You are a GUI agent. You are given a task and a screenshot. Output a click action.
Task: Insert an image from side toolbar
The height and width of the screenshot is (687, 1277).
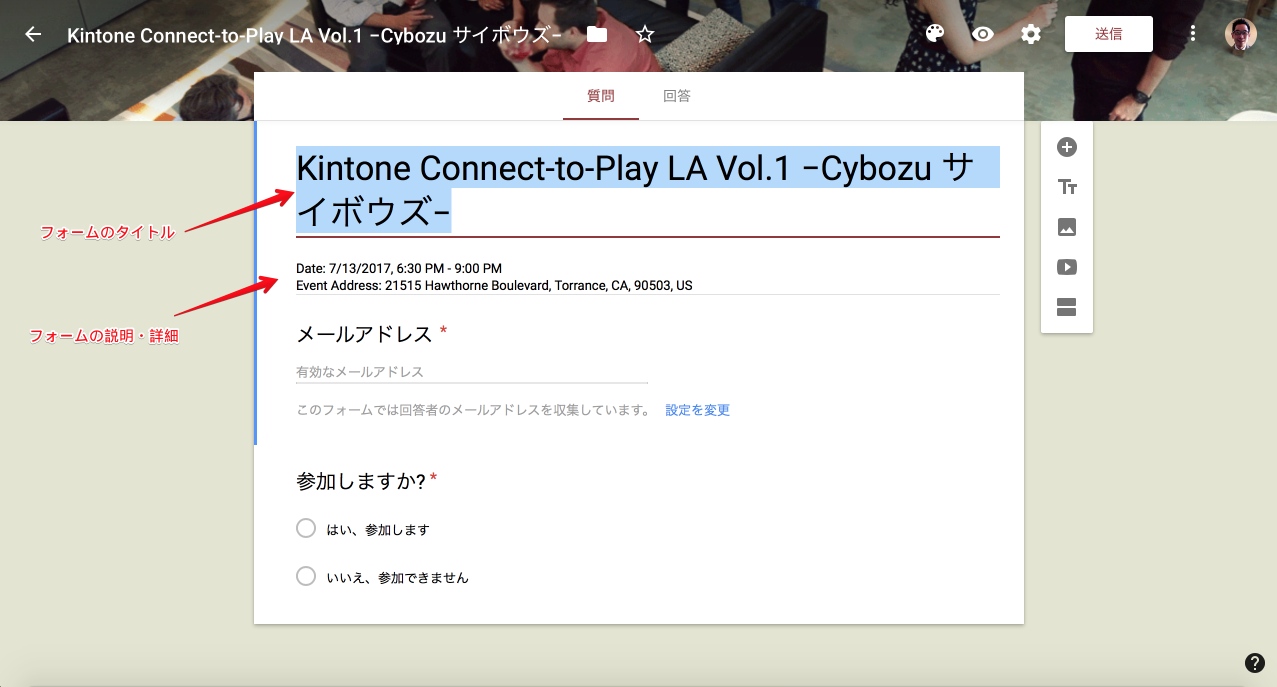[1067, 227]
